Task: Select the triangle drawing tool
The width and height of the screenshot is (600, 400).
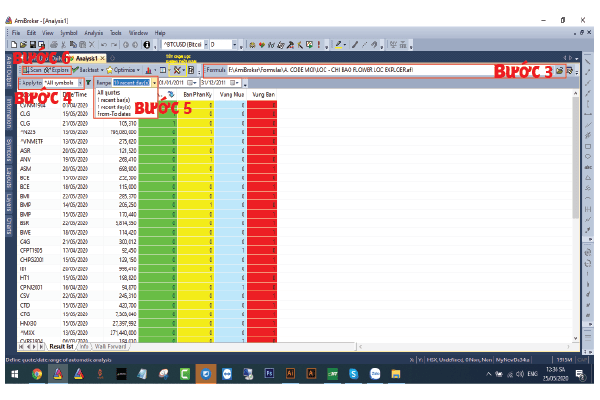Action: coord(588,178)
